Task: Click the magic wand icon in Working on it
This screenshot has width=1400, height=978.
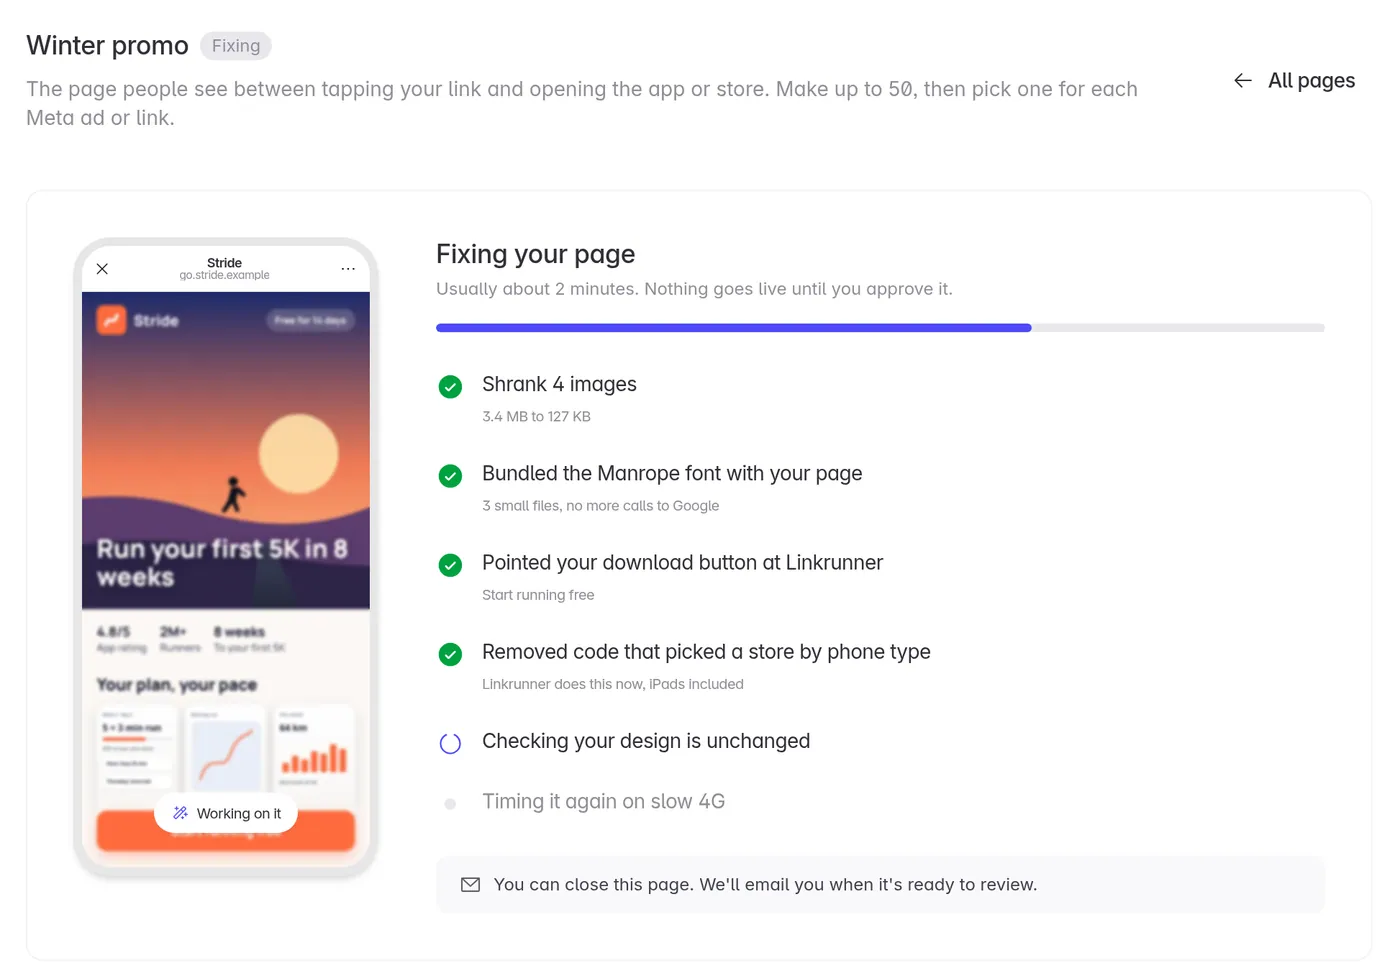Action: 181,813
